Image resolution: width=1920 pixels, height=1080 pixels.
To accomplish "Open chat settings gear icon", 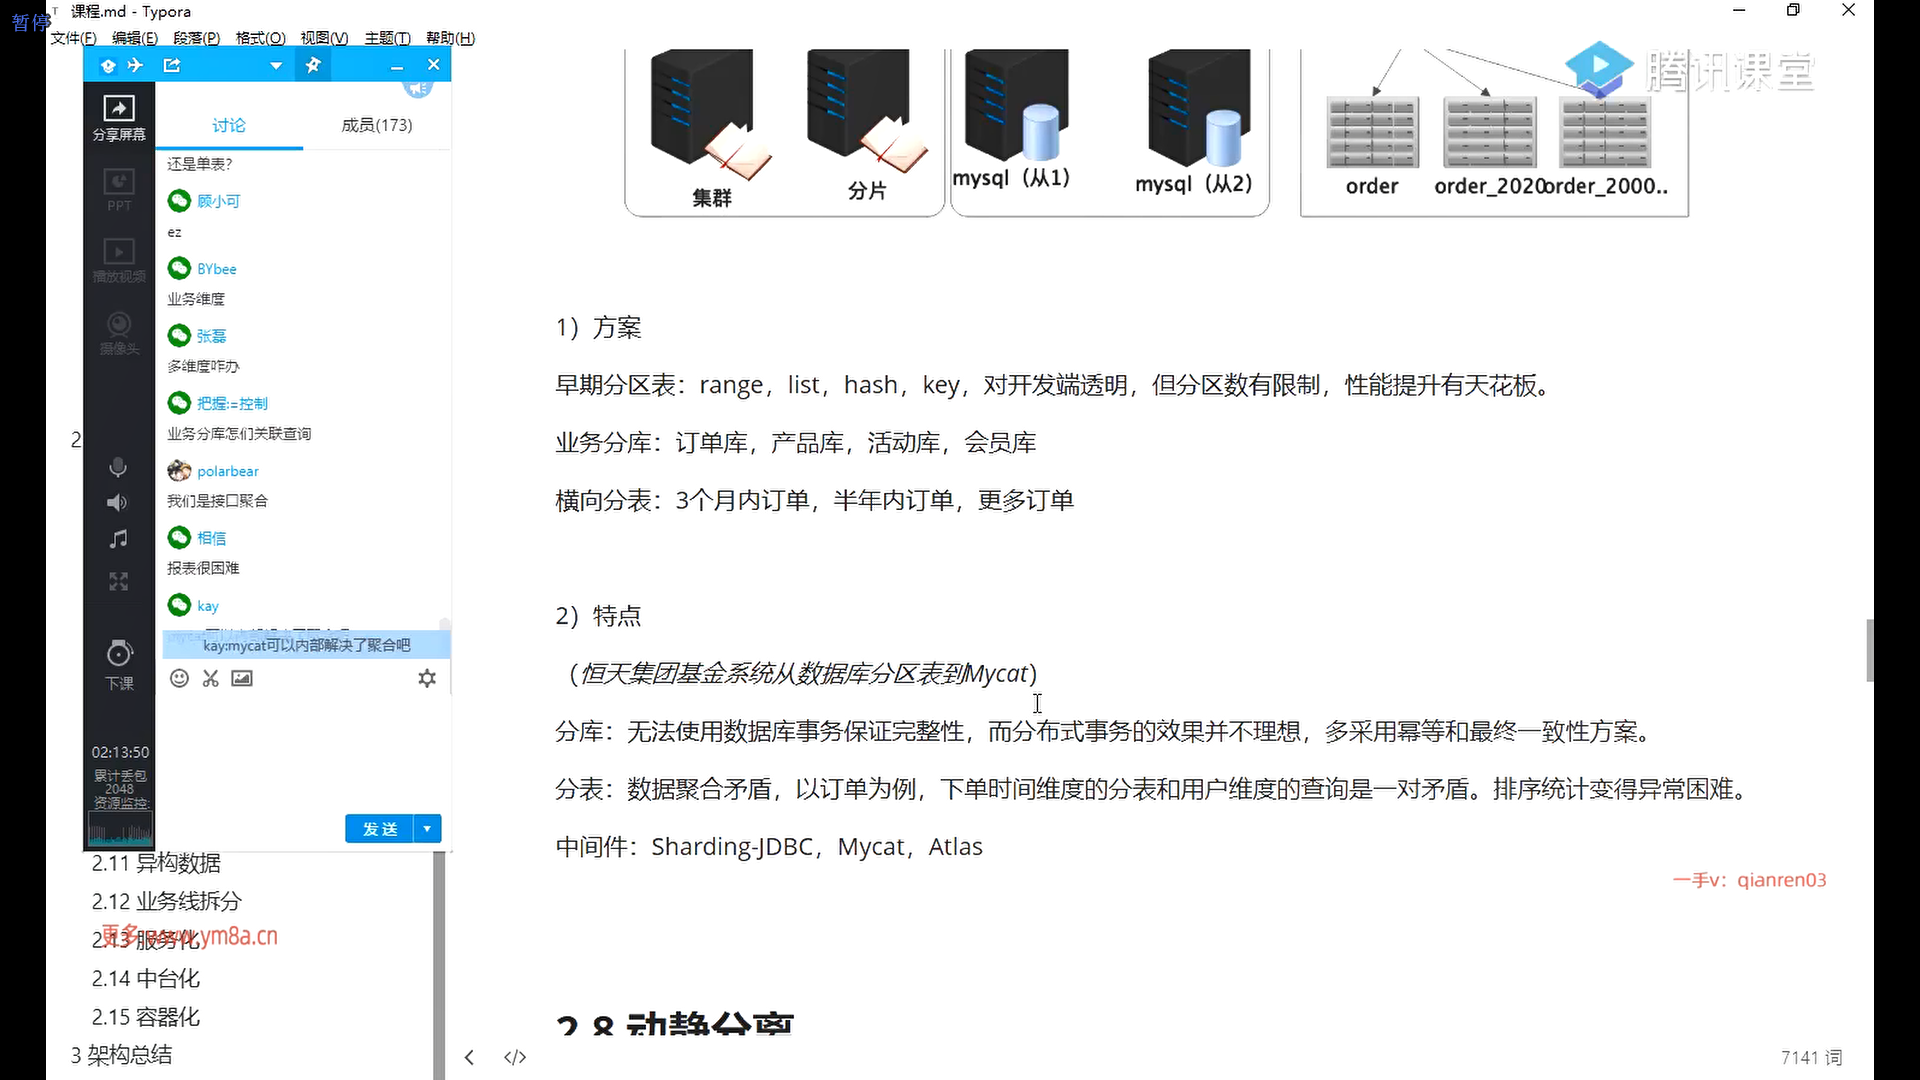I will coord(427,678).
